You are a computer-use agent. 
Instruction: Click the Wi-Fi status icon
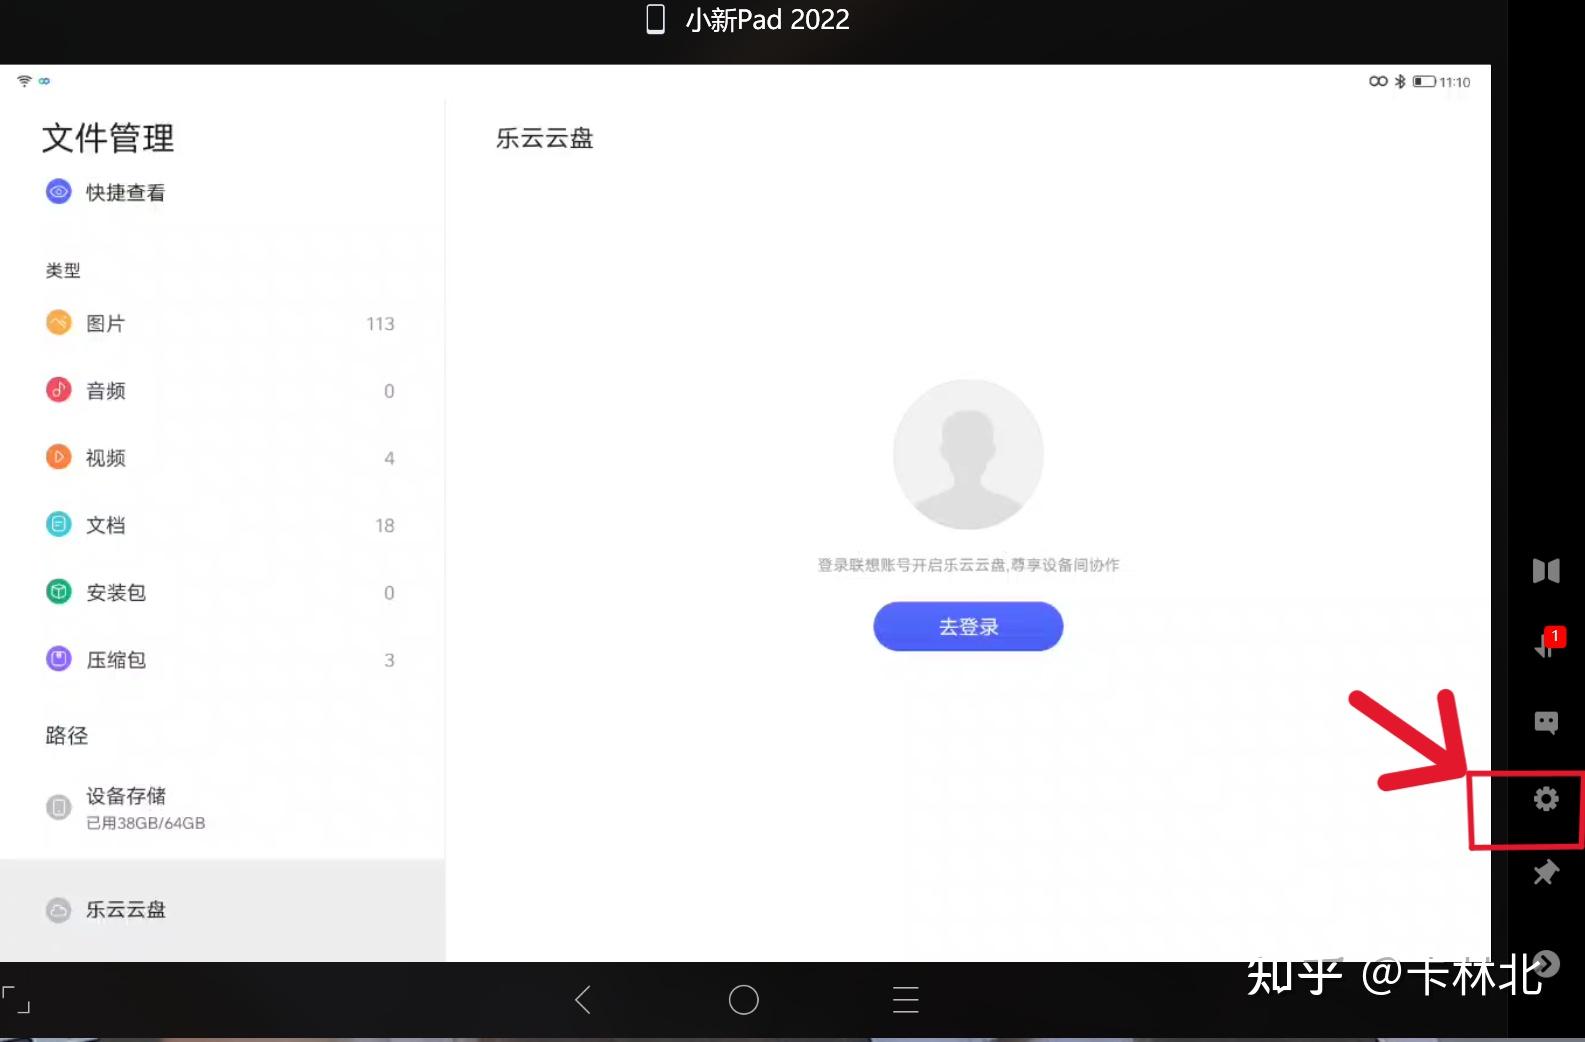24,81
